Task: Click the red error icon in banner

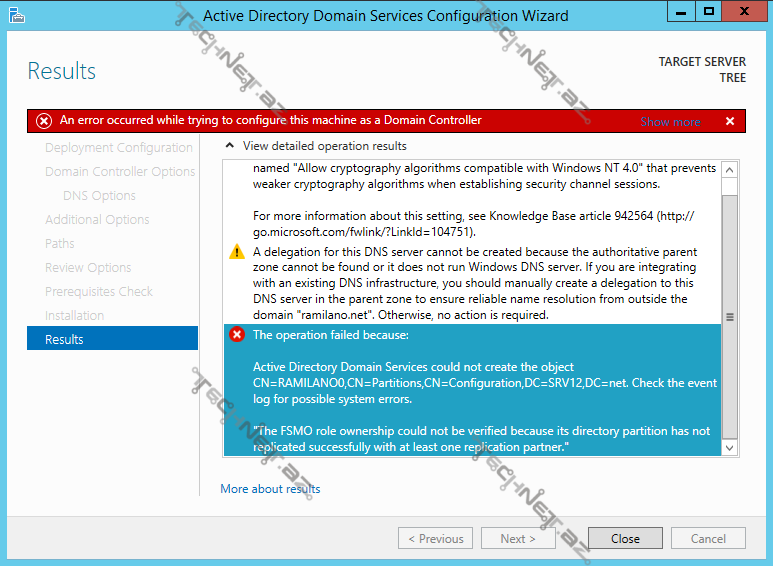Action: click(44, 121)
